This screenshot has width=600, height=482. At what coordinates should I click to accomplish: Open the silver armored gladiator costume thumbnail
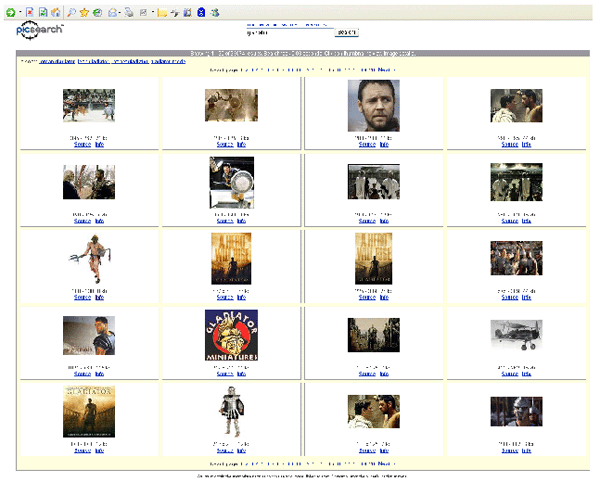click(x=232, y=412)
